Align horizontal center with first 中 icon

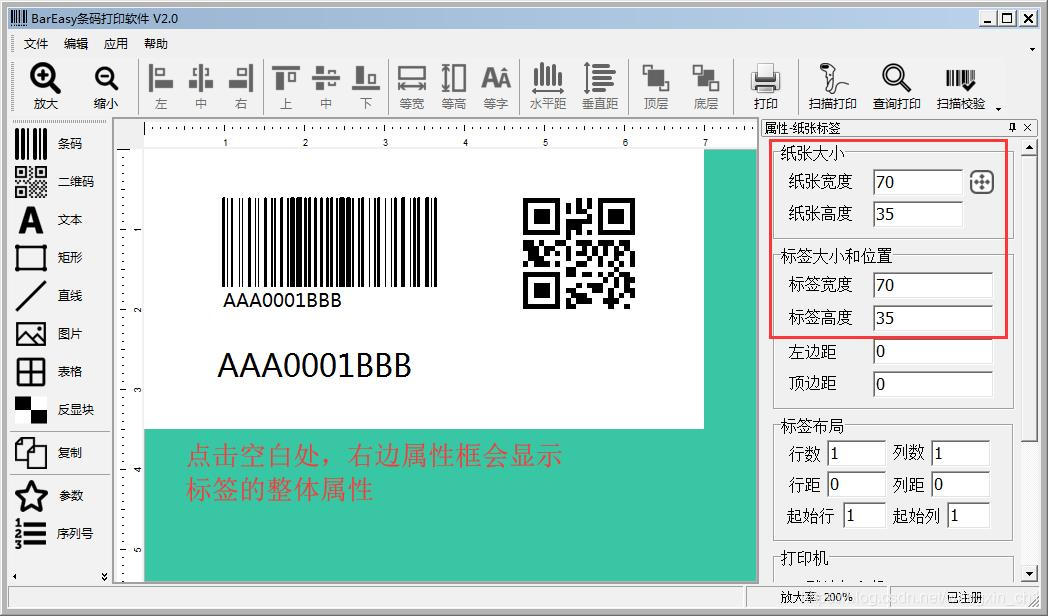click(x=201, y=86)
